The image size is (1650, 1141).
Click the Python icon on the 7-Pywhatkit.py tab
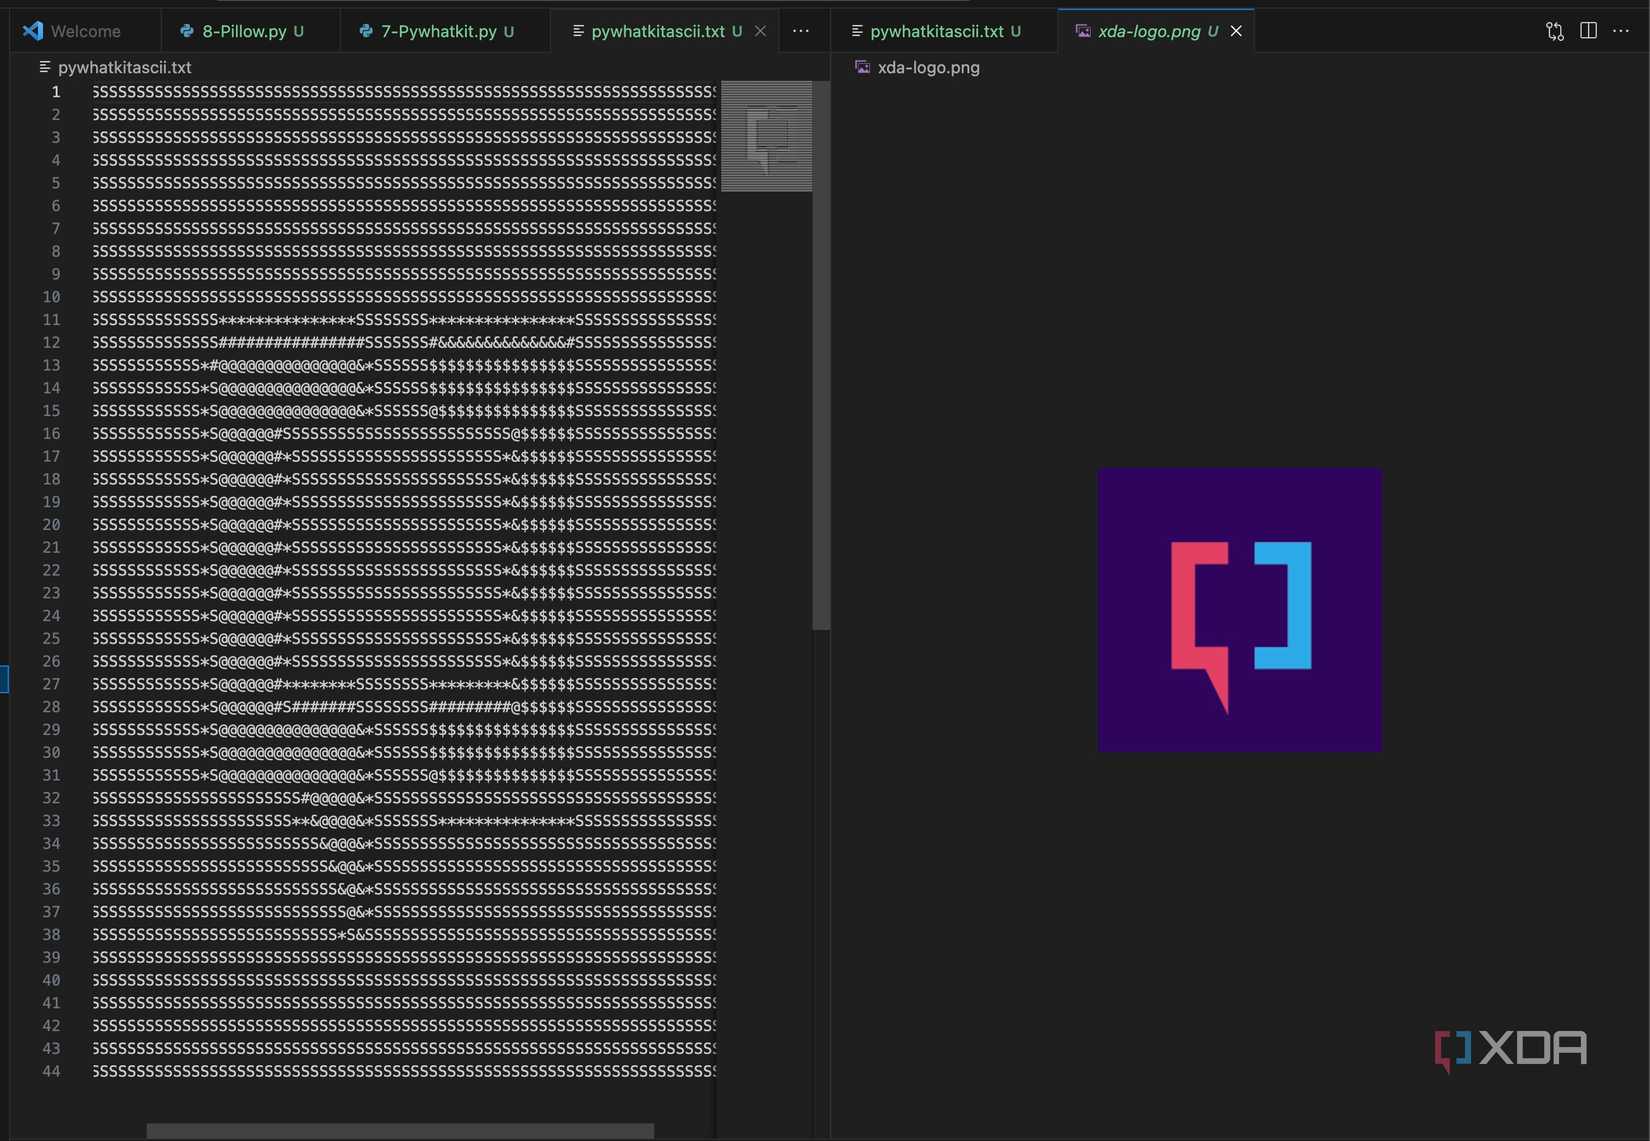pyautogui.click(x=363, y=31)
